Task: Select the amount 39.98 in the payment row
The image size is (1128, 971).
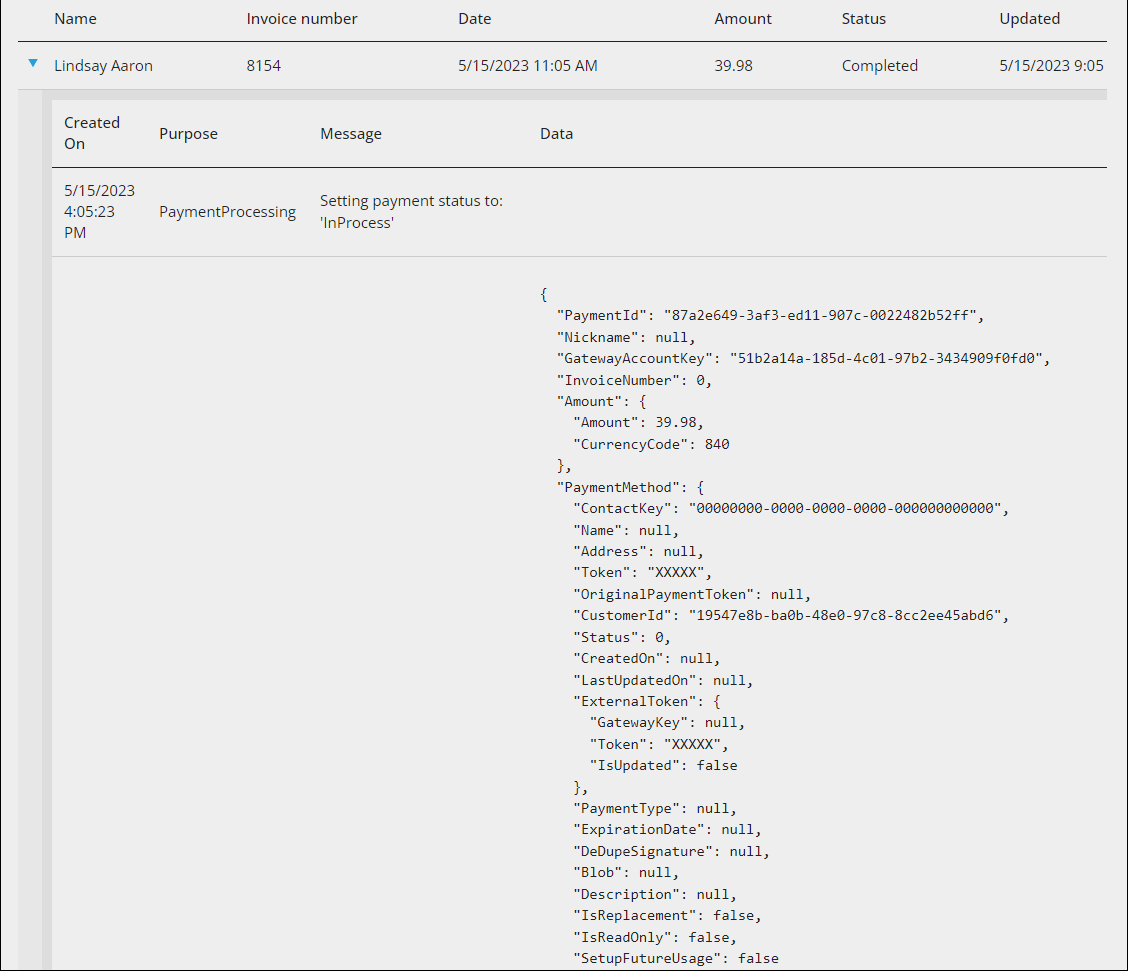Action: tap(733, 65)
